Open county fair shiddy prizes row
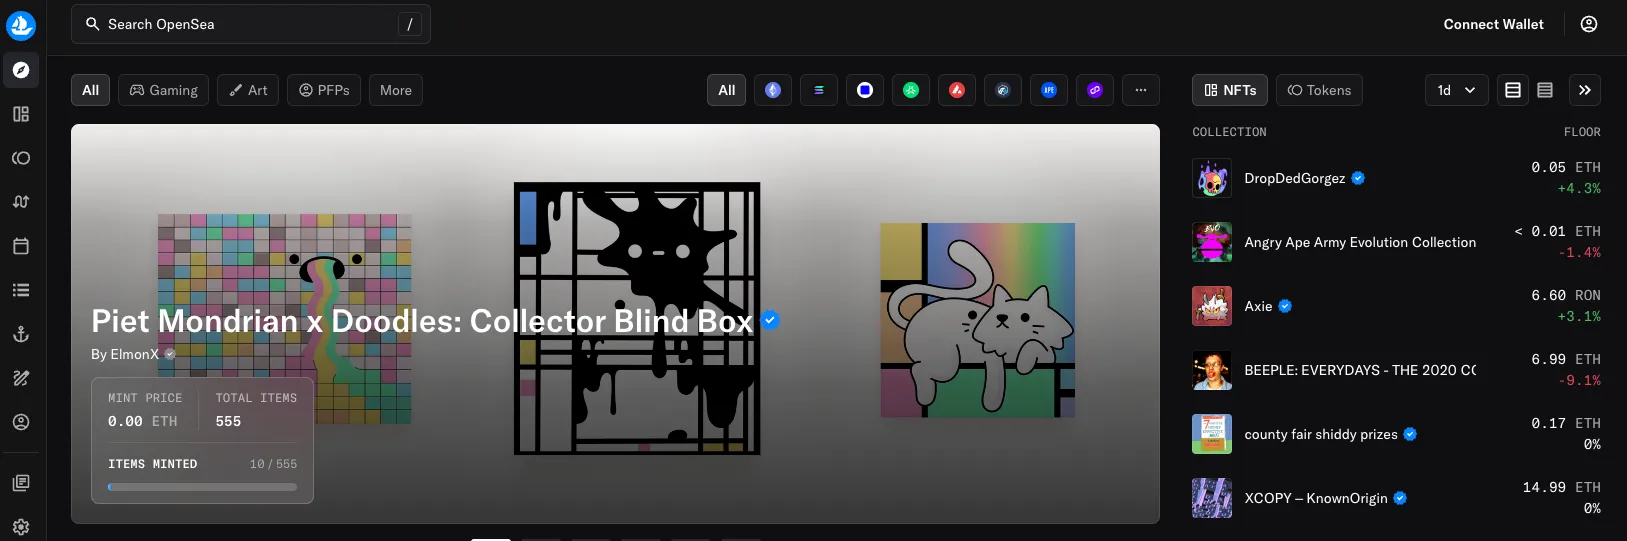The height and width of the screenshot is (541, 1627). (1396, 434)
